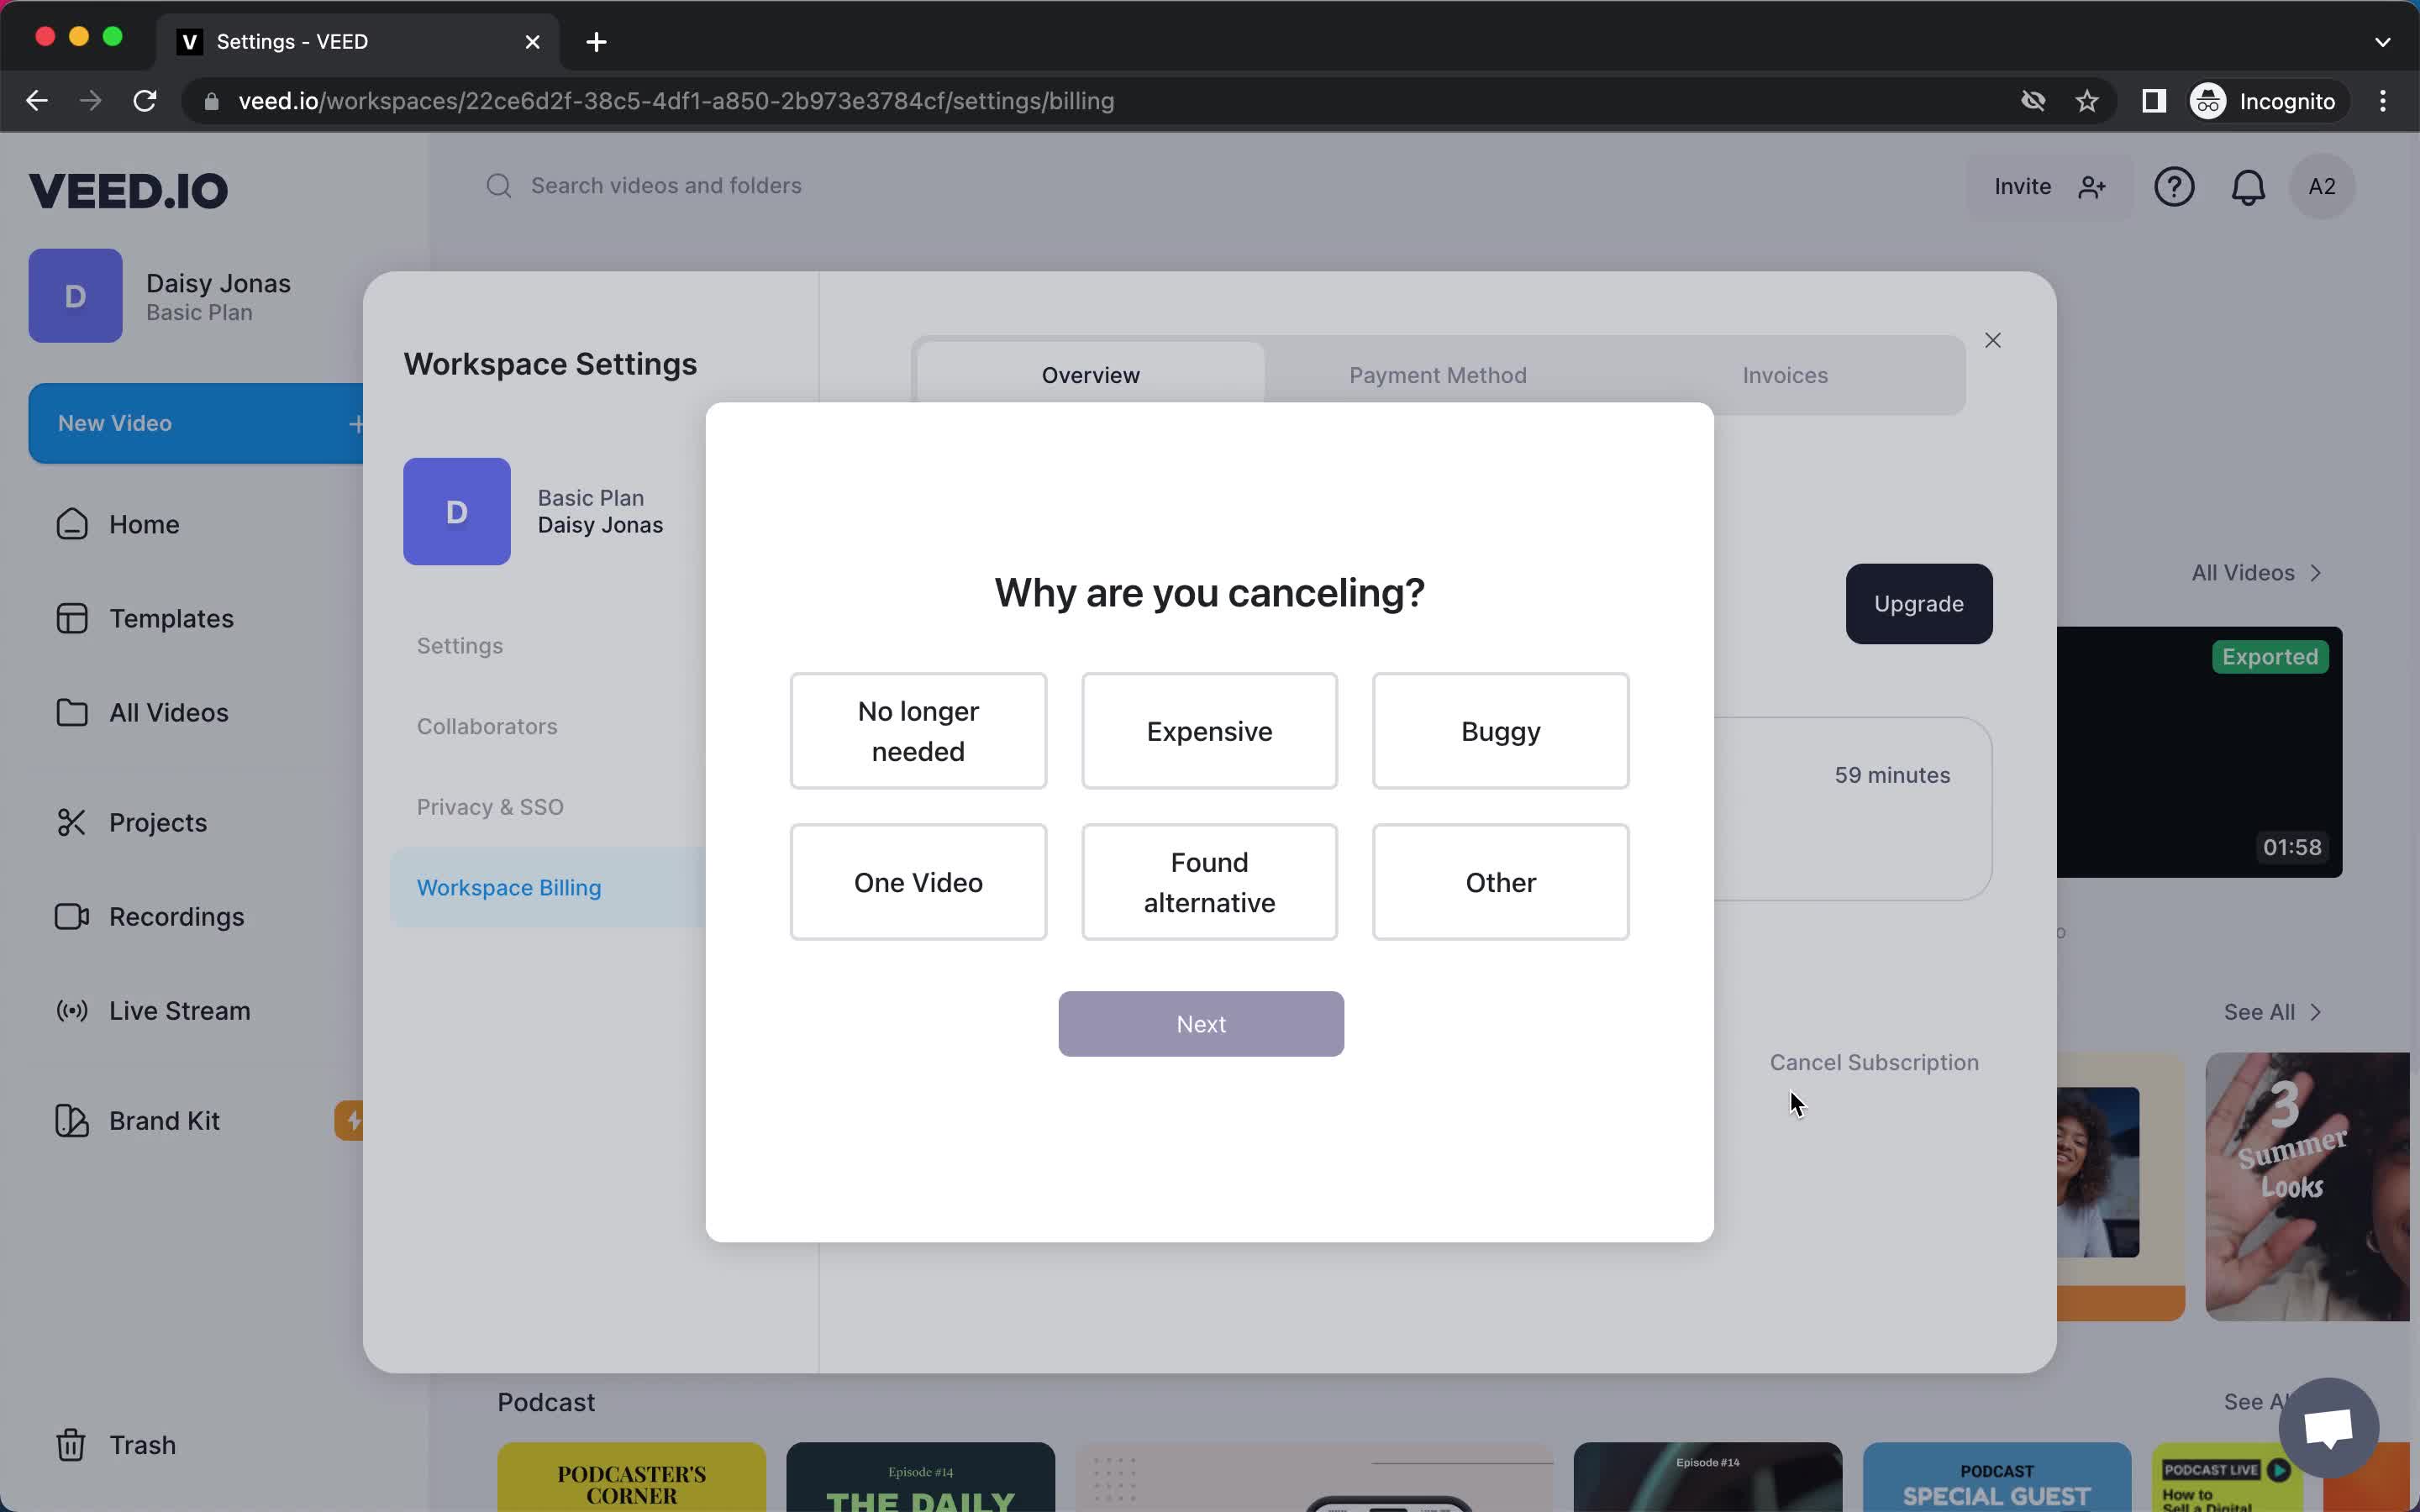Bookmark this page with star icon
The image size is (2420, 1512).
(2086, 101)
